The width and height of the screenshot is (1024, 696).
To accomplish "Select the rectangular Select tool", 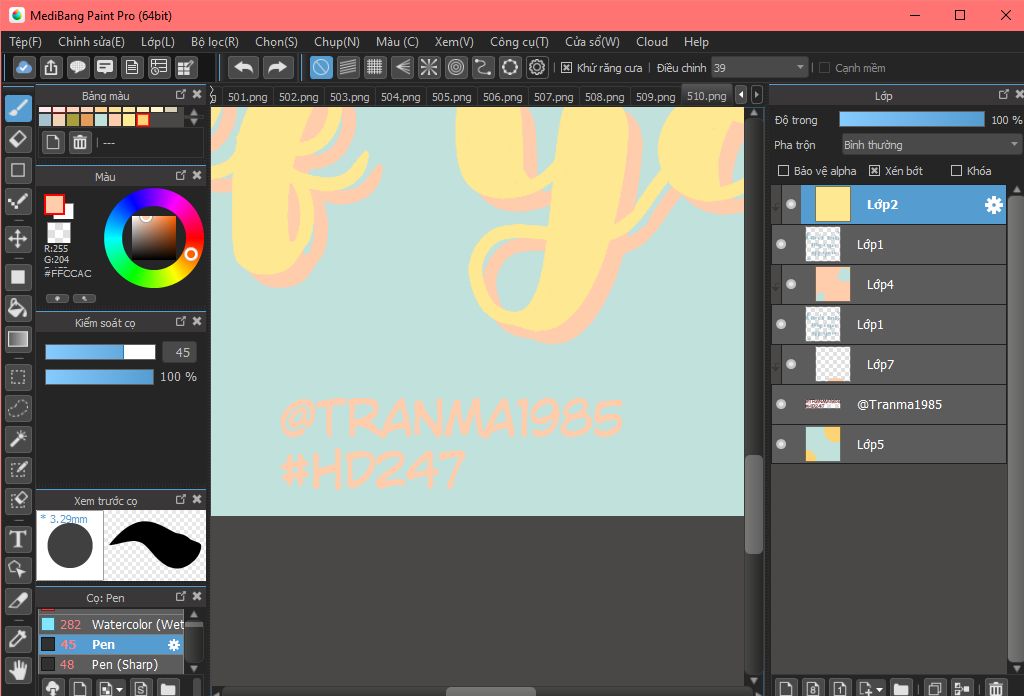I will 18,377.
